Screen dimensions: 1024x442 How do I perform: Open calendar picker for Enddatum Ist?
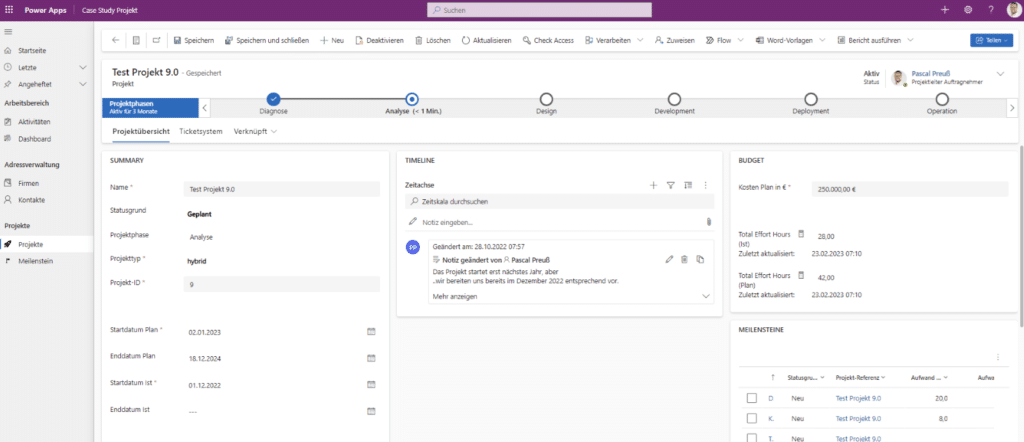click(371, 411)
